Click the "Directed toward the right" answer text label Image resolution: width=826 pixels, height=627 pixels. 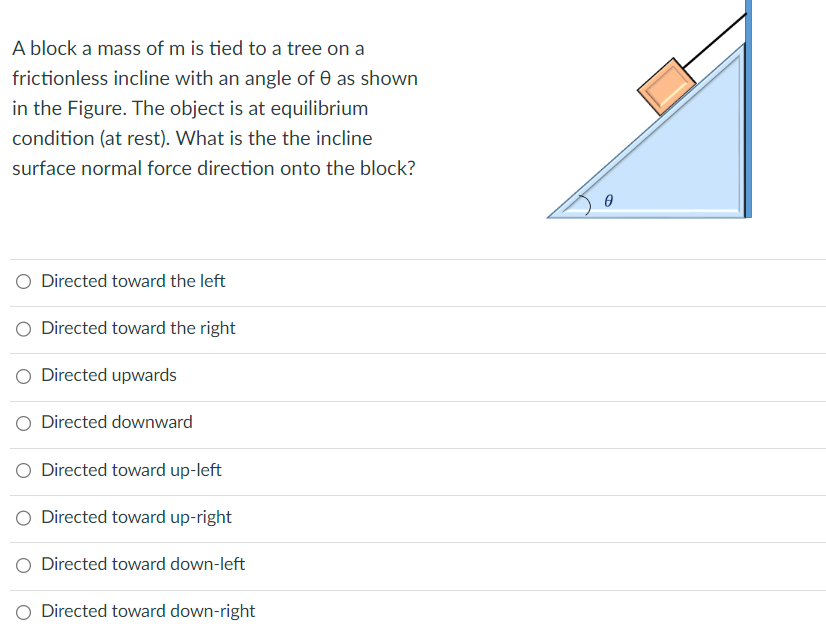click(138, 328)
